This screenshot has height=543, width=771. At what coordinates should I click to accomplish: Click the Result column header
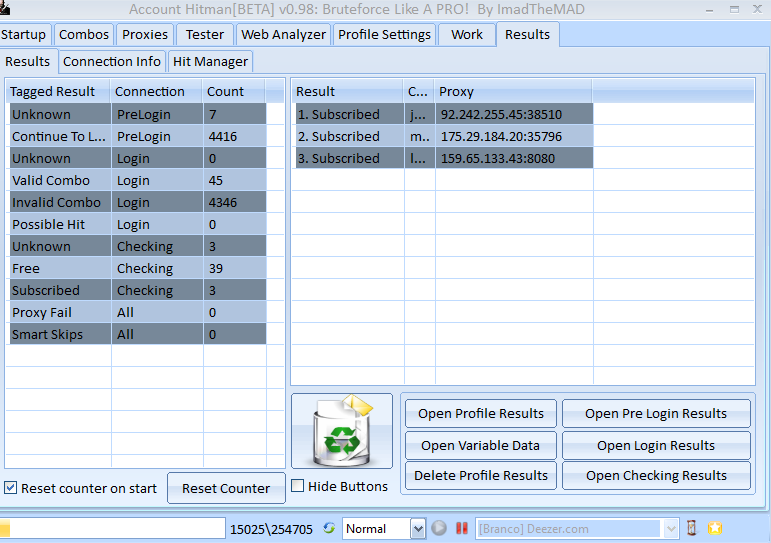coord(348,91)
